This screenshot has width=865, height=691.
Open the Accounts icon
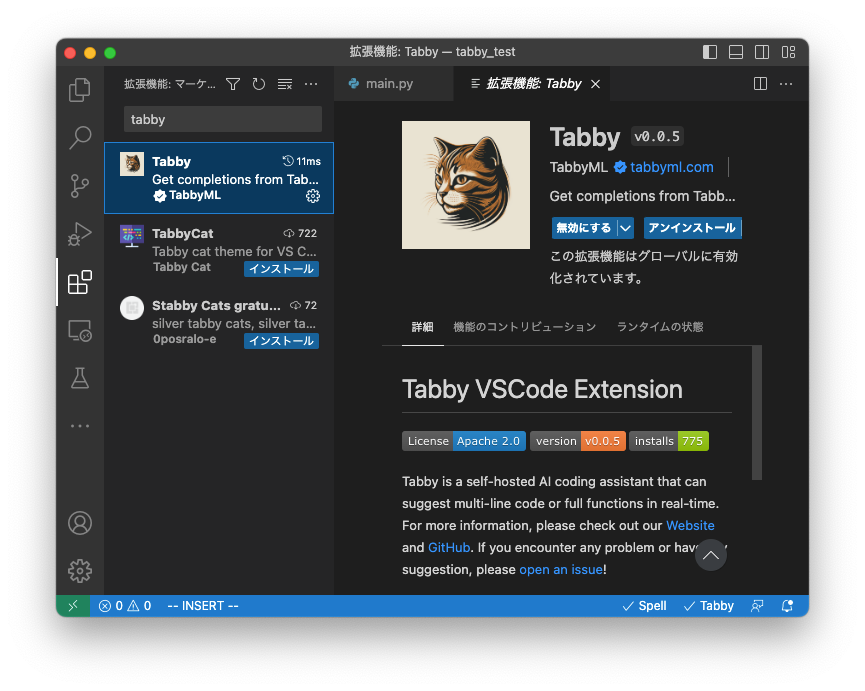(x=80, y=523)
